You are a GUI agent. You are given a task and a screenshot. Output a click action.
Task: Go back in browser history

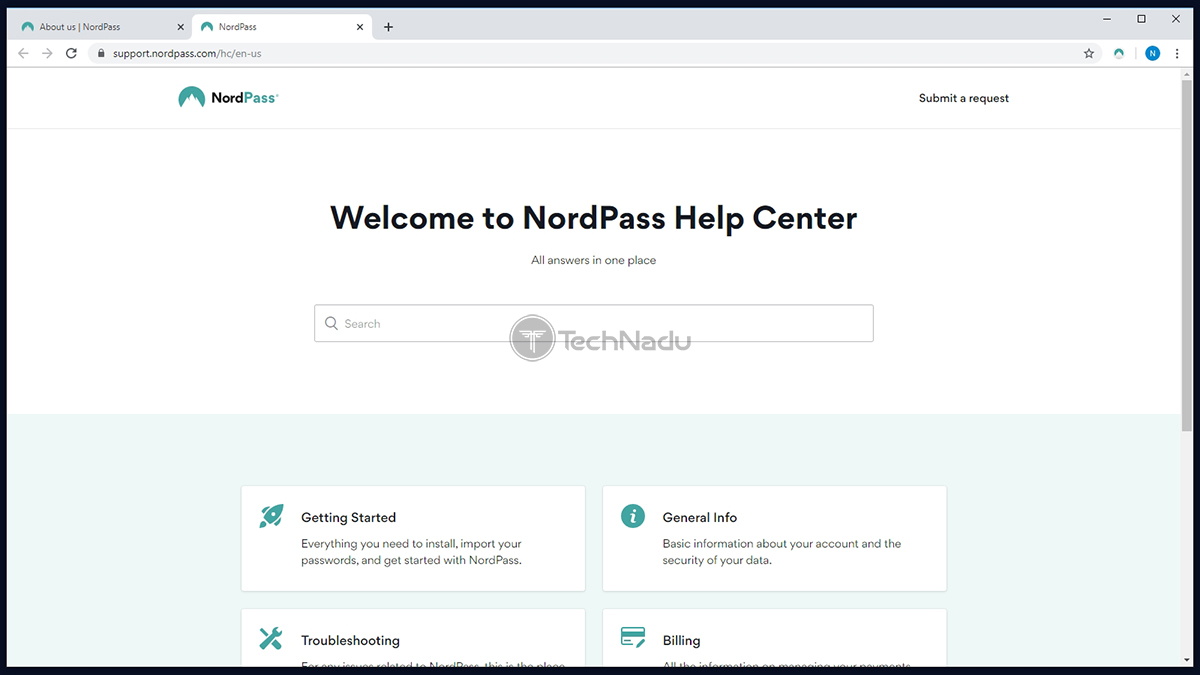click(x=24, y=53)
